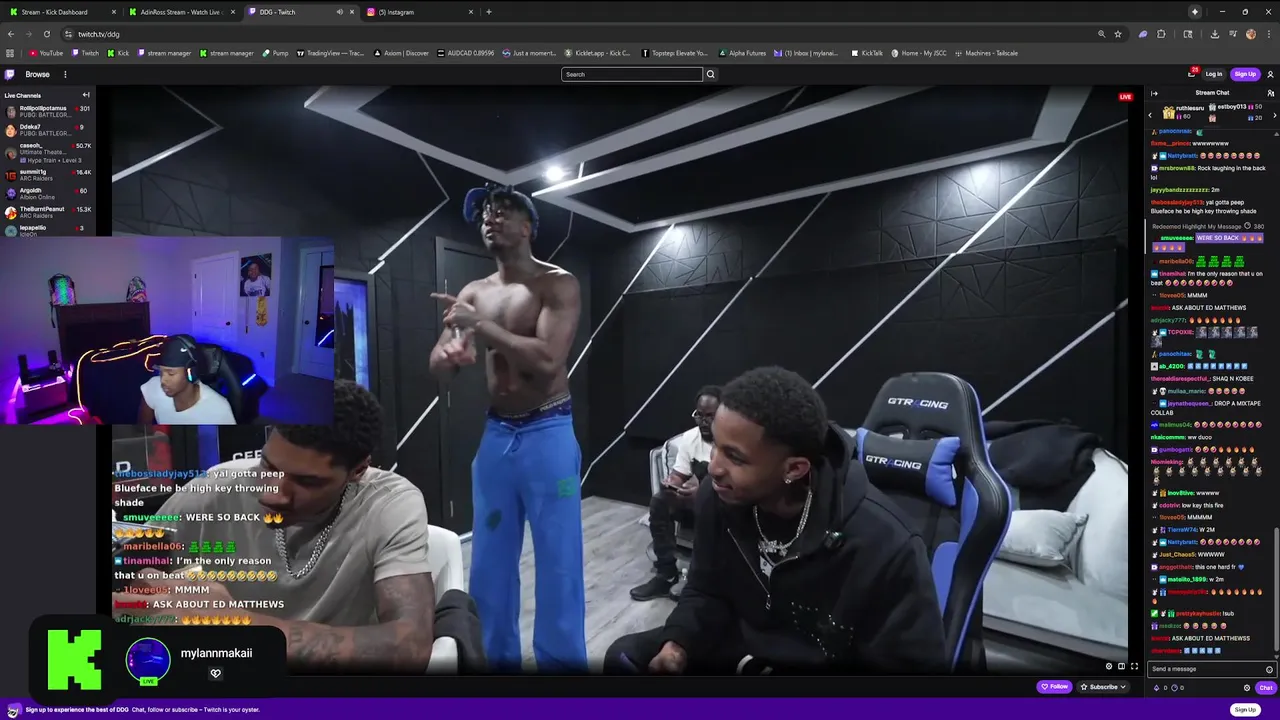The height and width of the screenshot is (720, 1280).
Task: Open Ddeka7 live channel
Action: 48,130
